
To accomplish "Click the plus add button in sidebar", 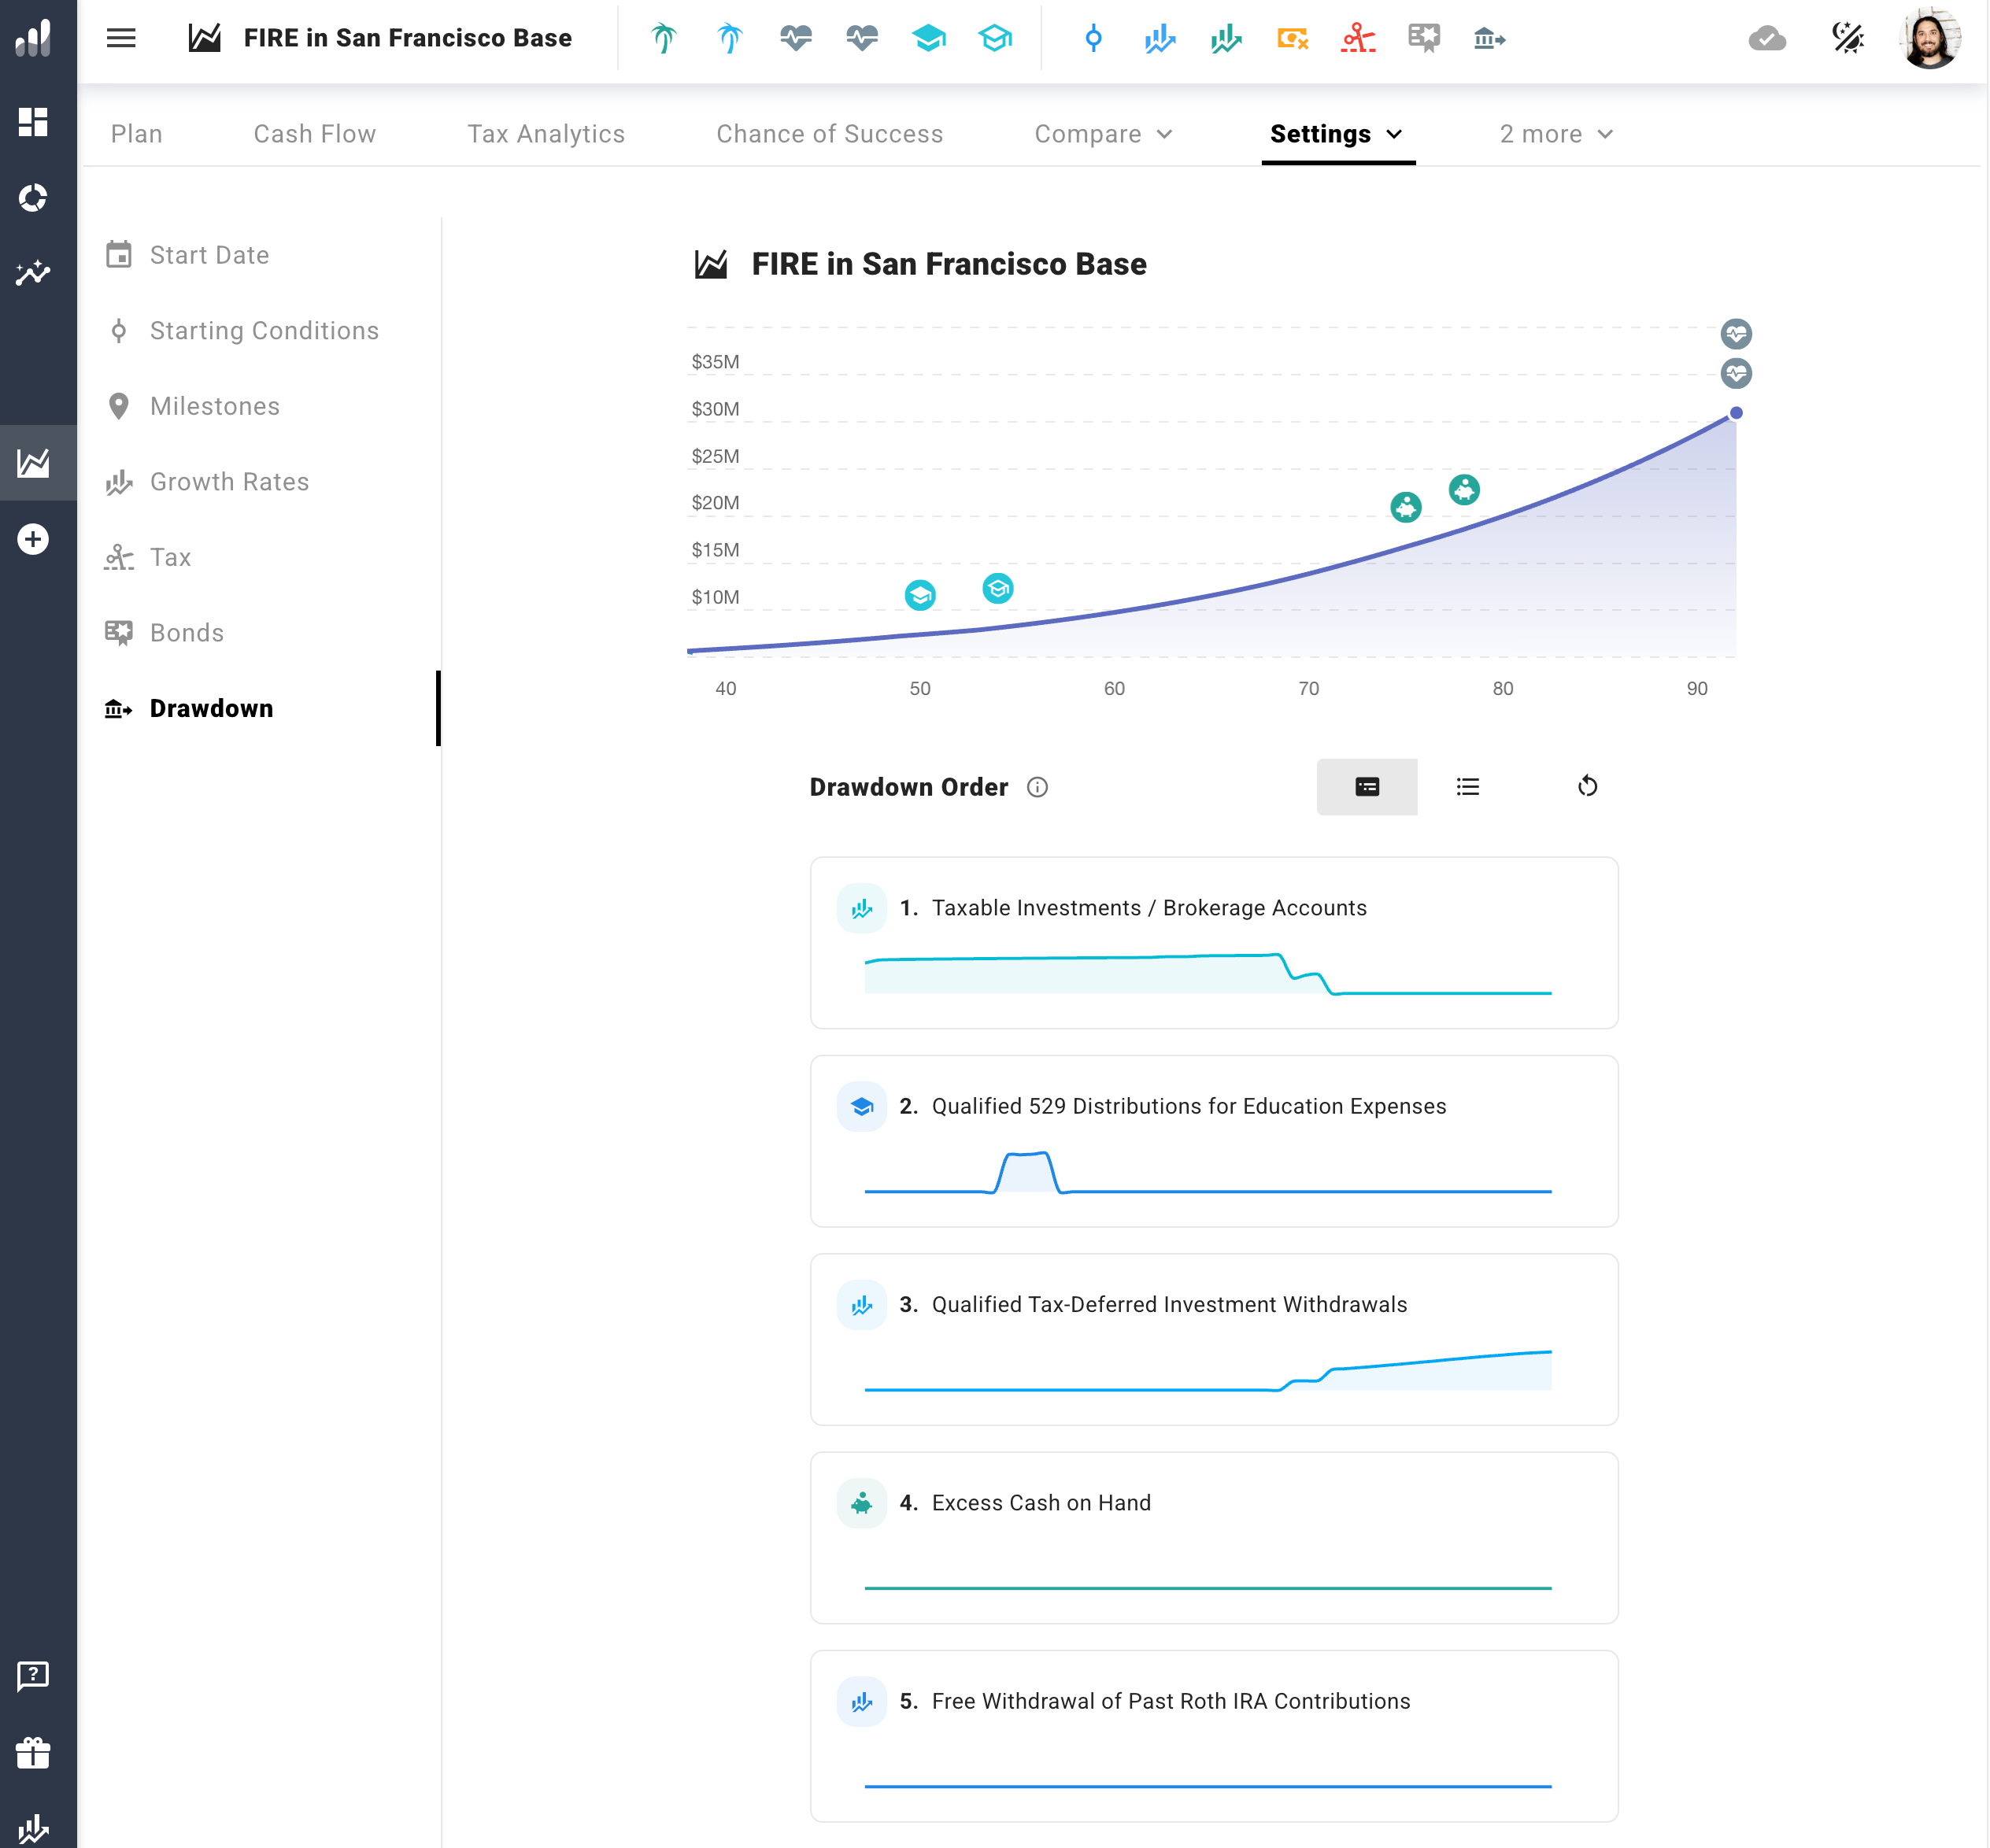I will tap(33, 539).
